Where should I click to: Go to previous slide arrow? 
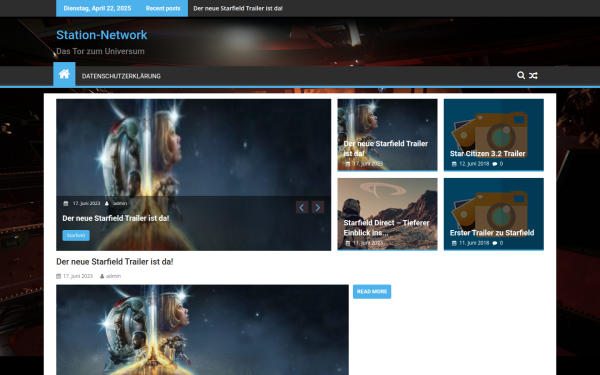coord(302,207)
